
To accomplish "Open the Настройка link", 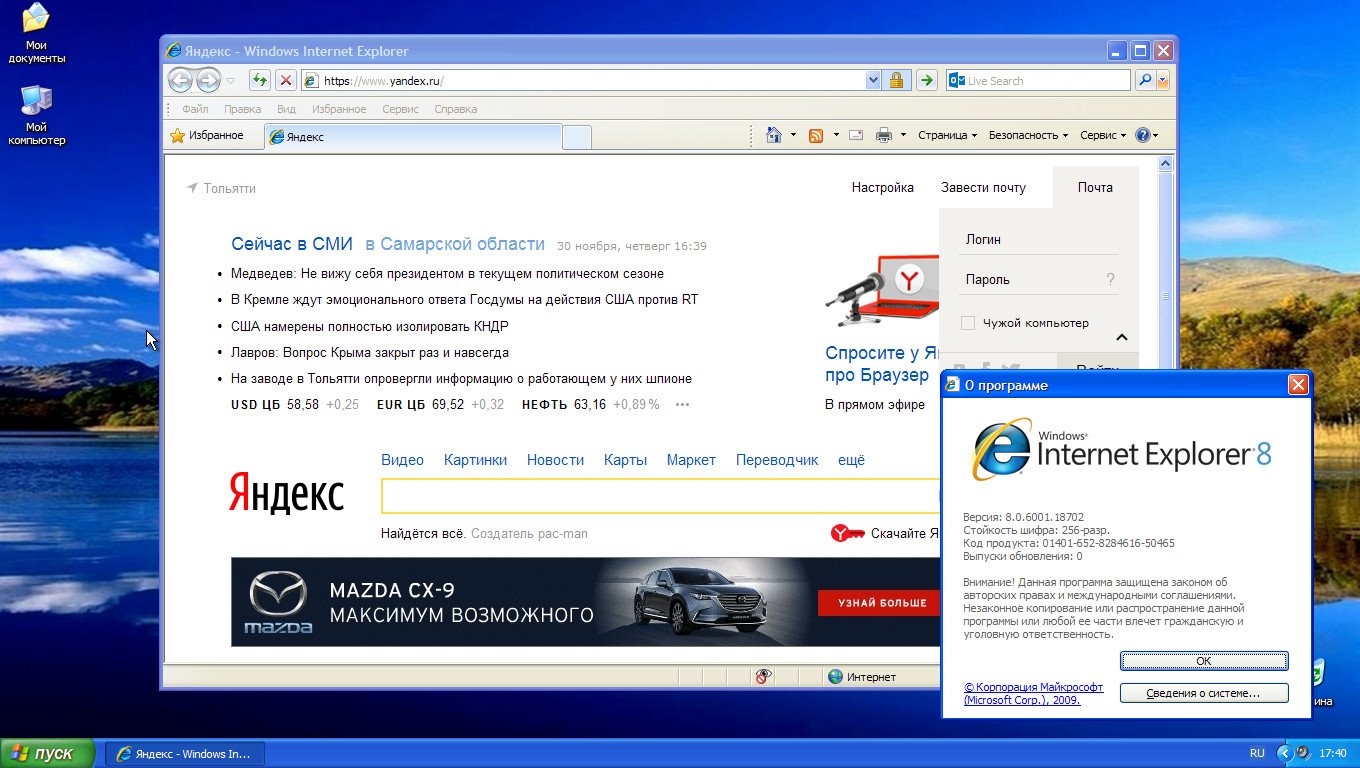I will click(883, 187).
